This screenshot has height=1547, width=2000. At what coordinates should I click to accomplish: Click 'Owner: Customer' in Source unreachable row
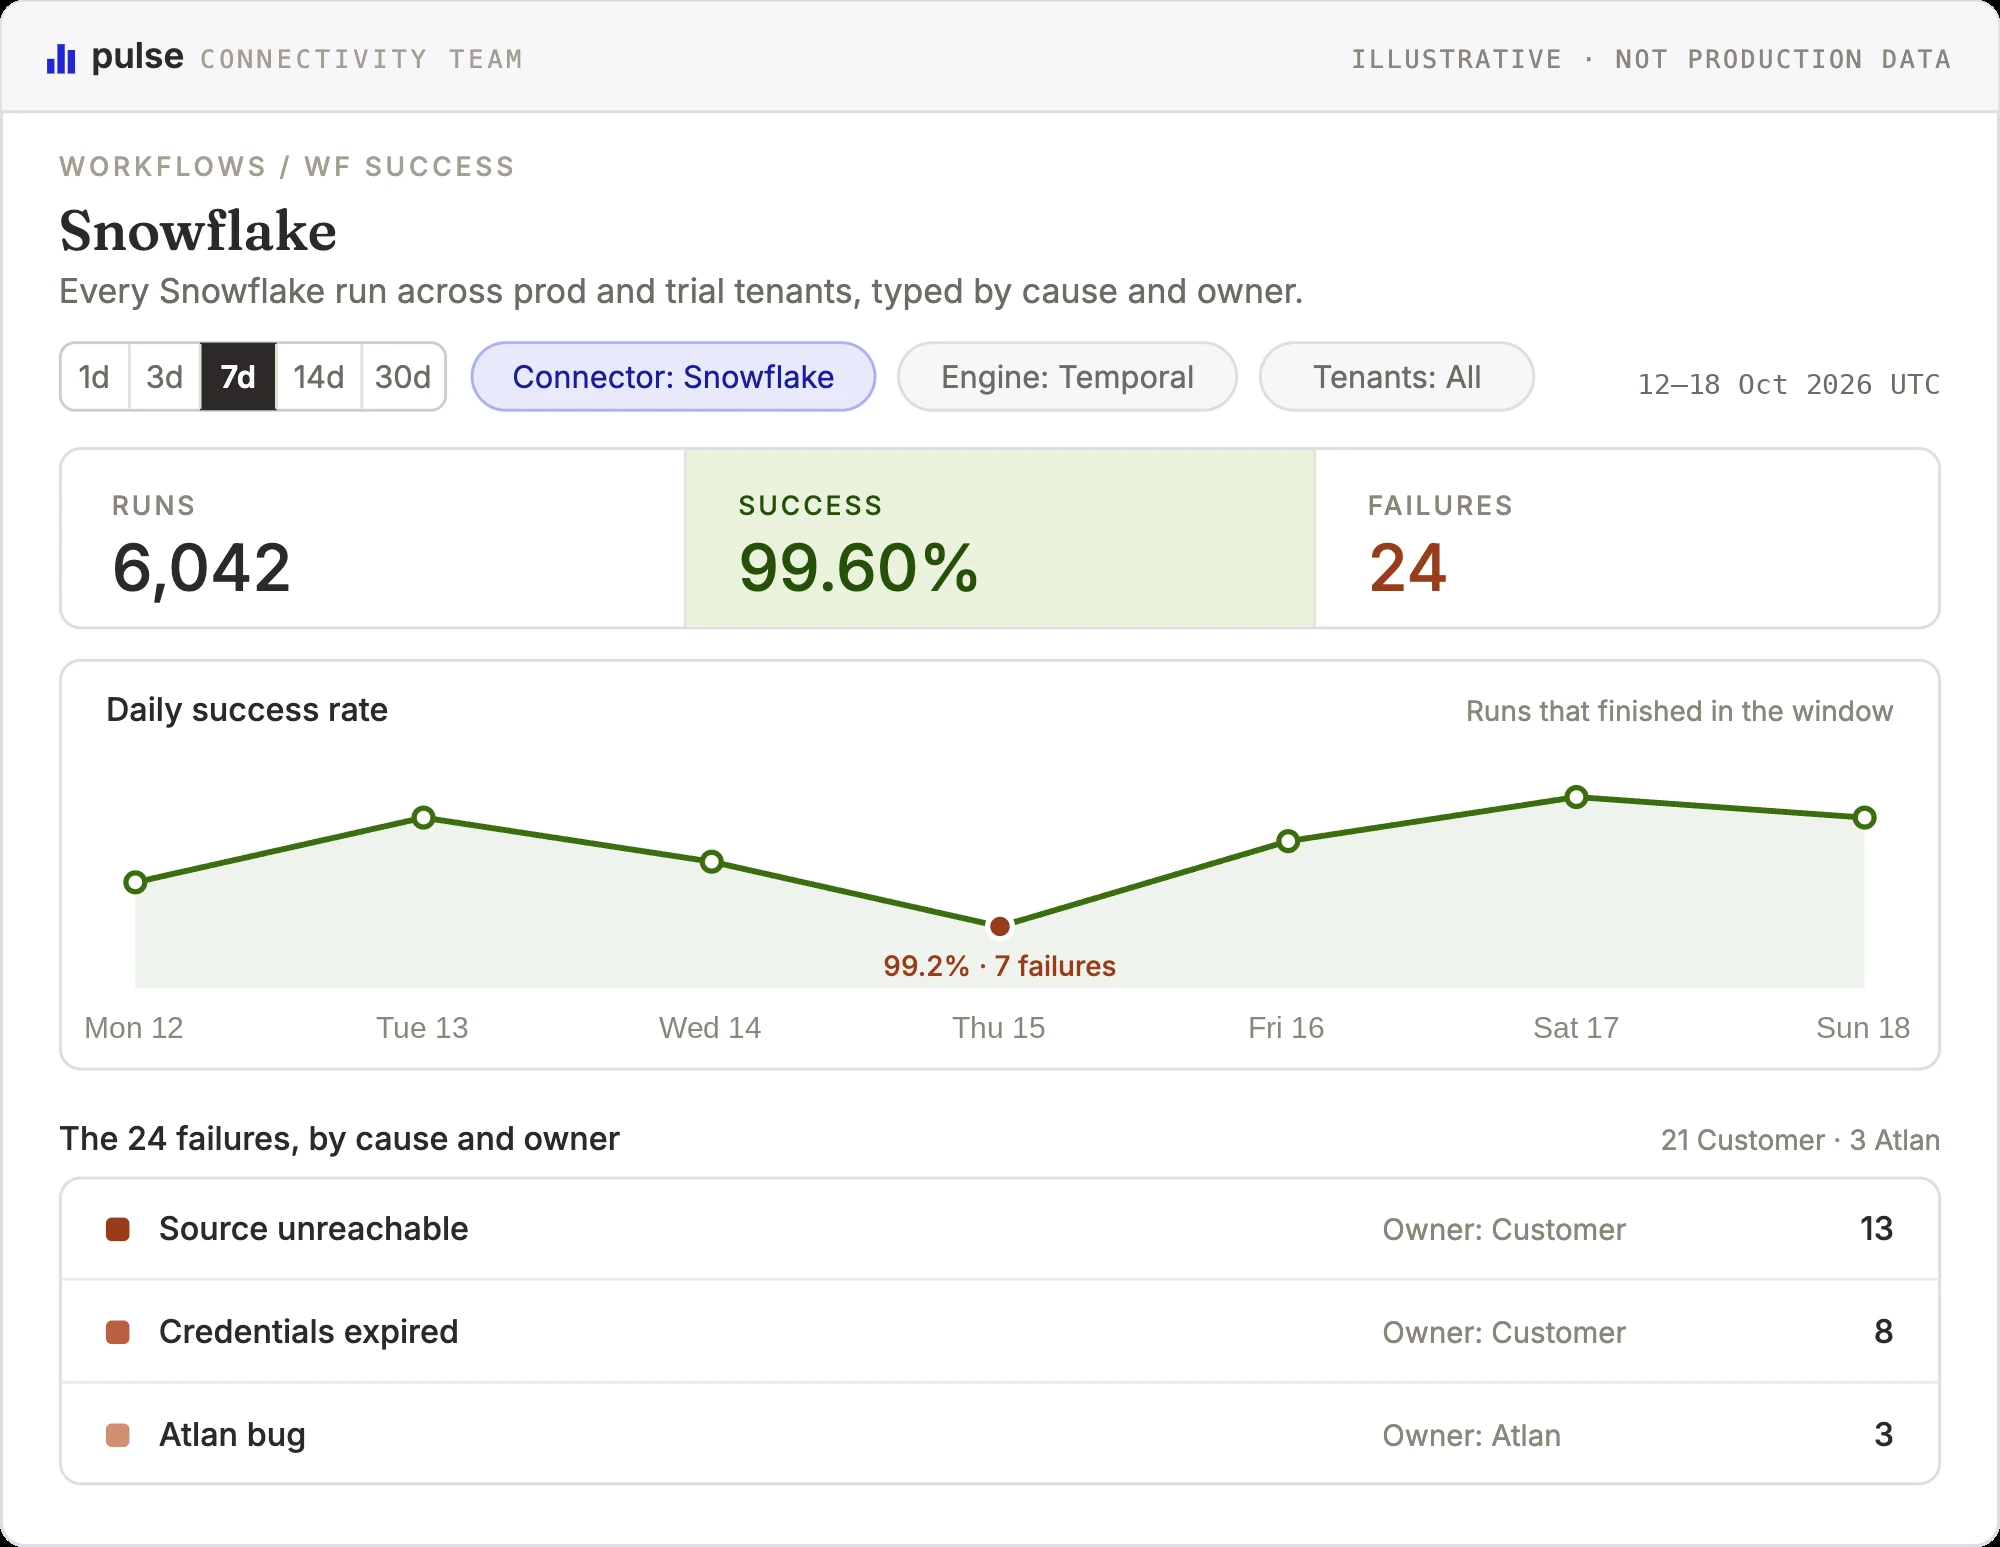pos(1504,1230)
